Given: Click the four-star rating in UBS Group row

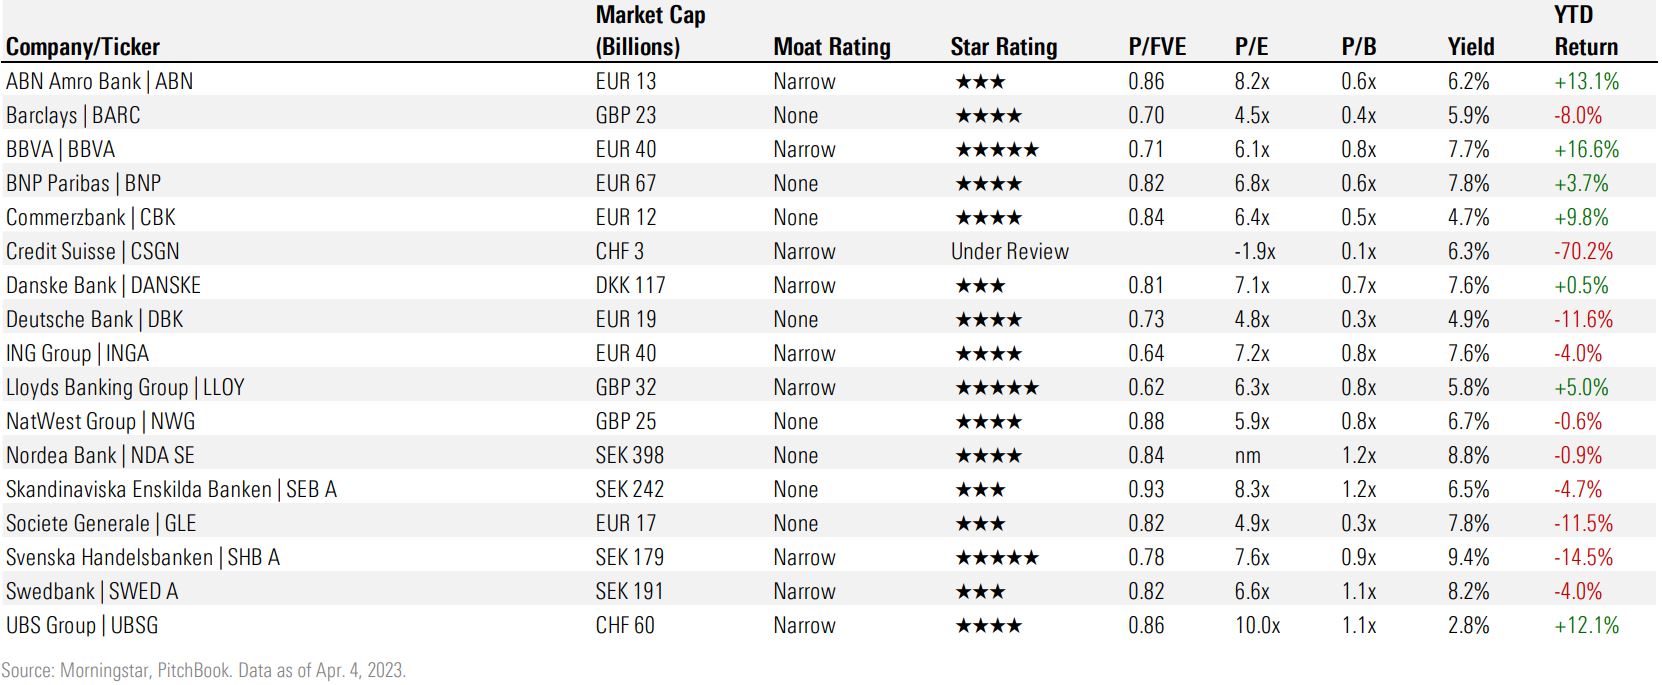Looking at the screenshot, I should click(x=988, y=626).
